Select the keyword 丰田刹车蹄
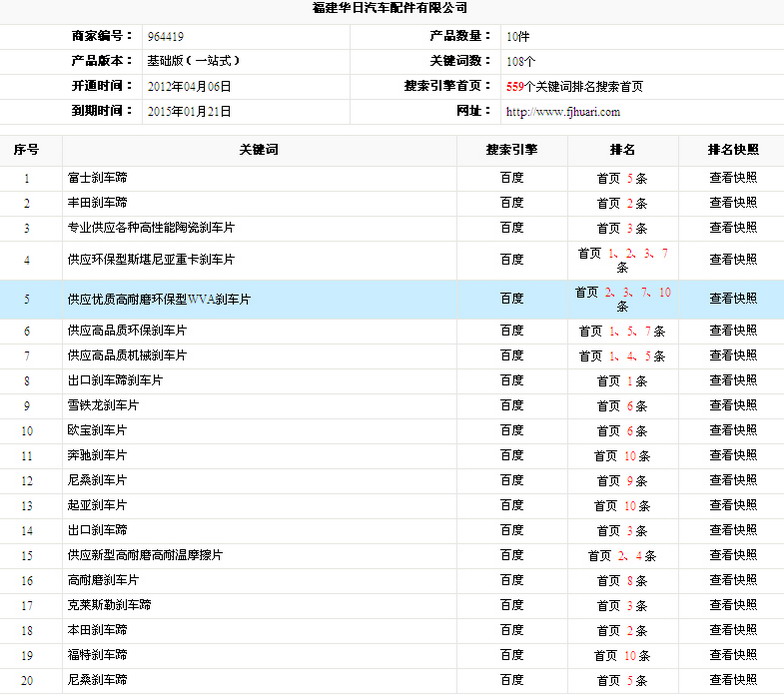 click(x=98, y=203)
